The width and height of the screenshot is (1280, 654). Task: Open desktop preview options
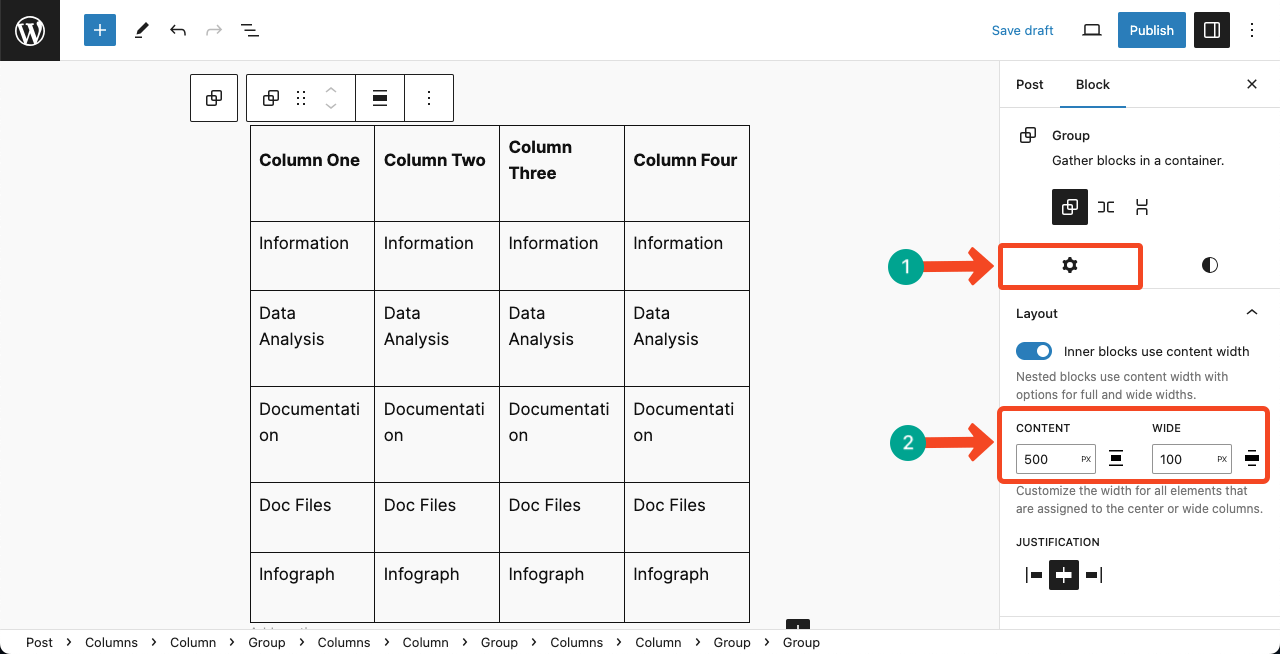pos(1091,30)
